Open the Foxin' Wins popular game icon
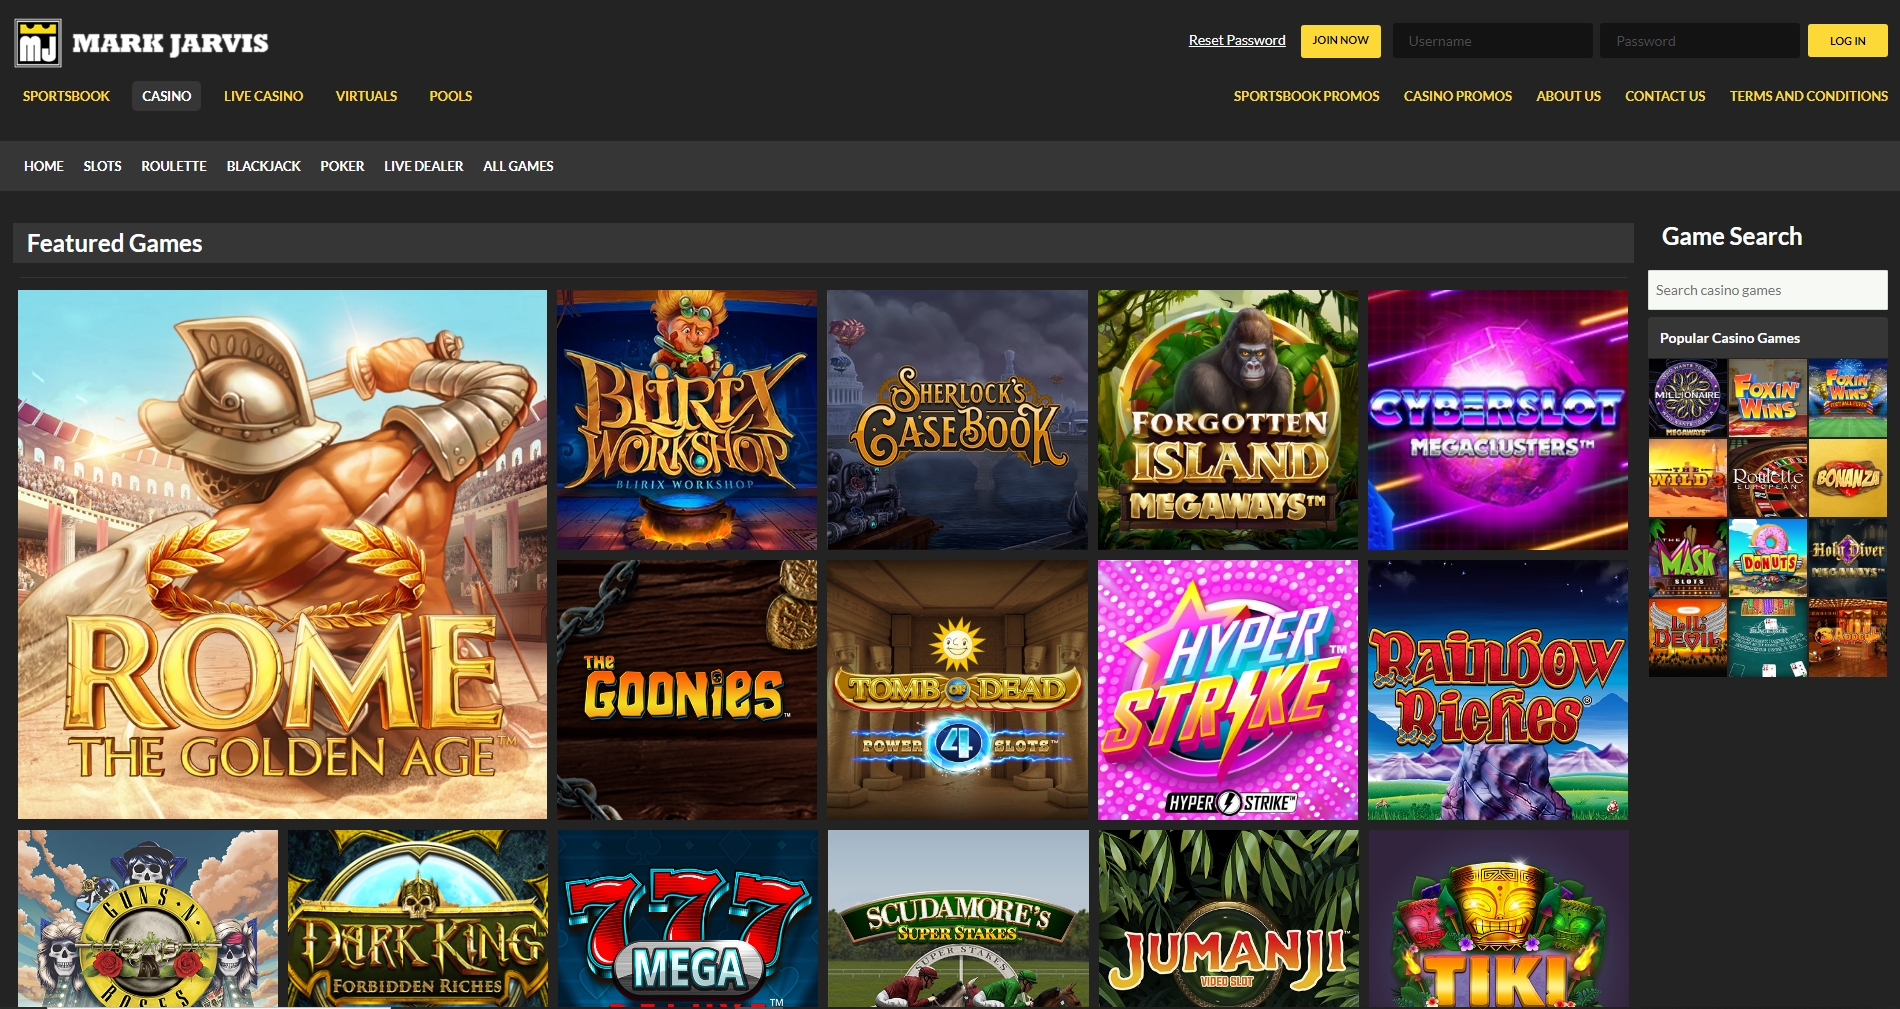Viewport: 1900px width, 1009px height. (1768, 398)
